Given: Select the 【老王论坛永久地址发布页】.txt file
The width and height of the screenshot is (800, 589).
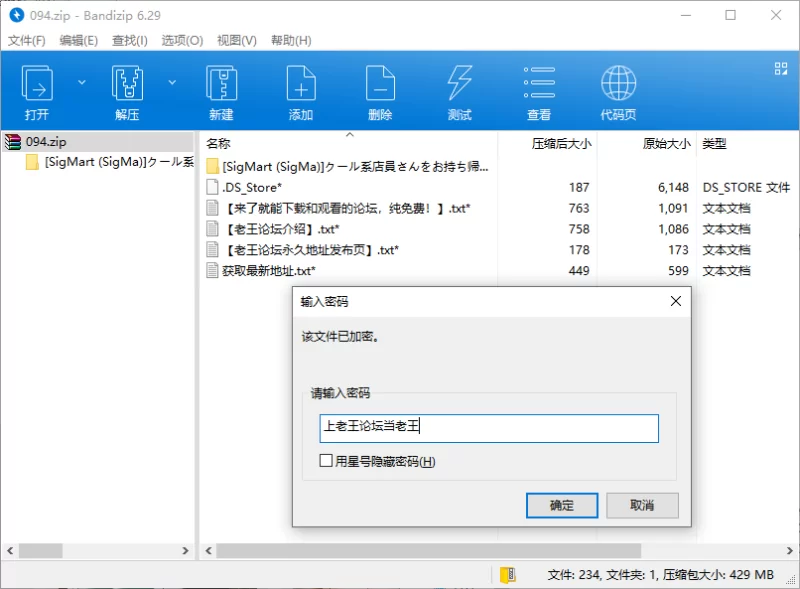Looking at the screenshot, I should (x=310, y=250).
